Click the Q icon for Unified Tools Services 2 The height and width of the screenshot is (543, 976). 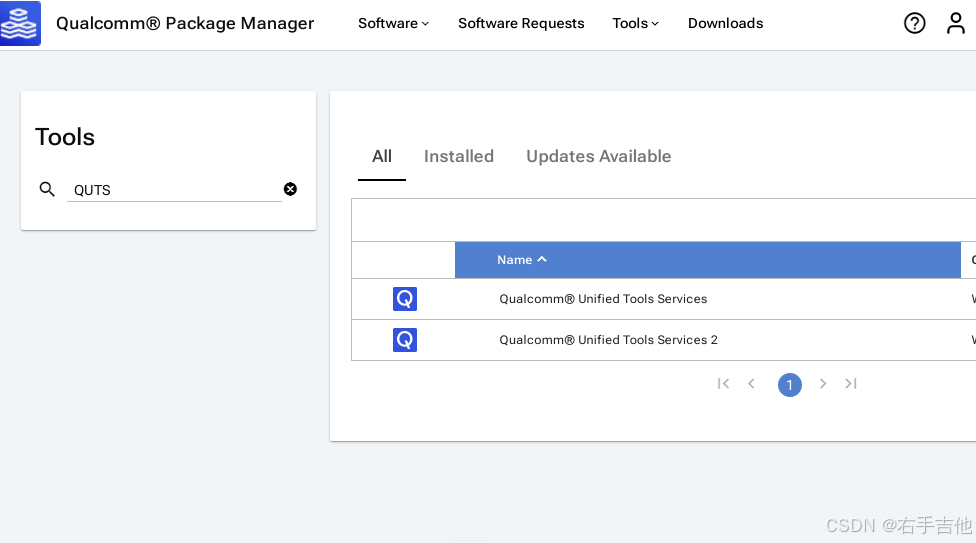(405, 340)
